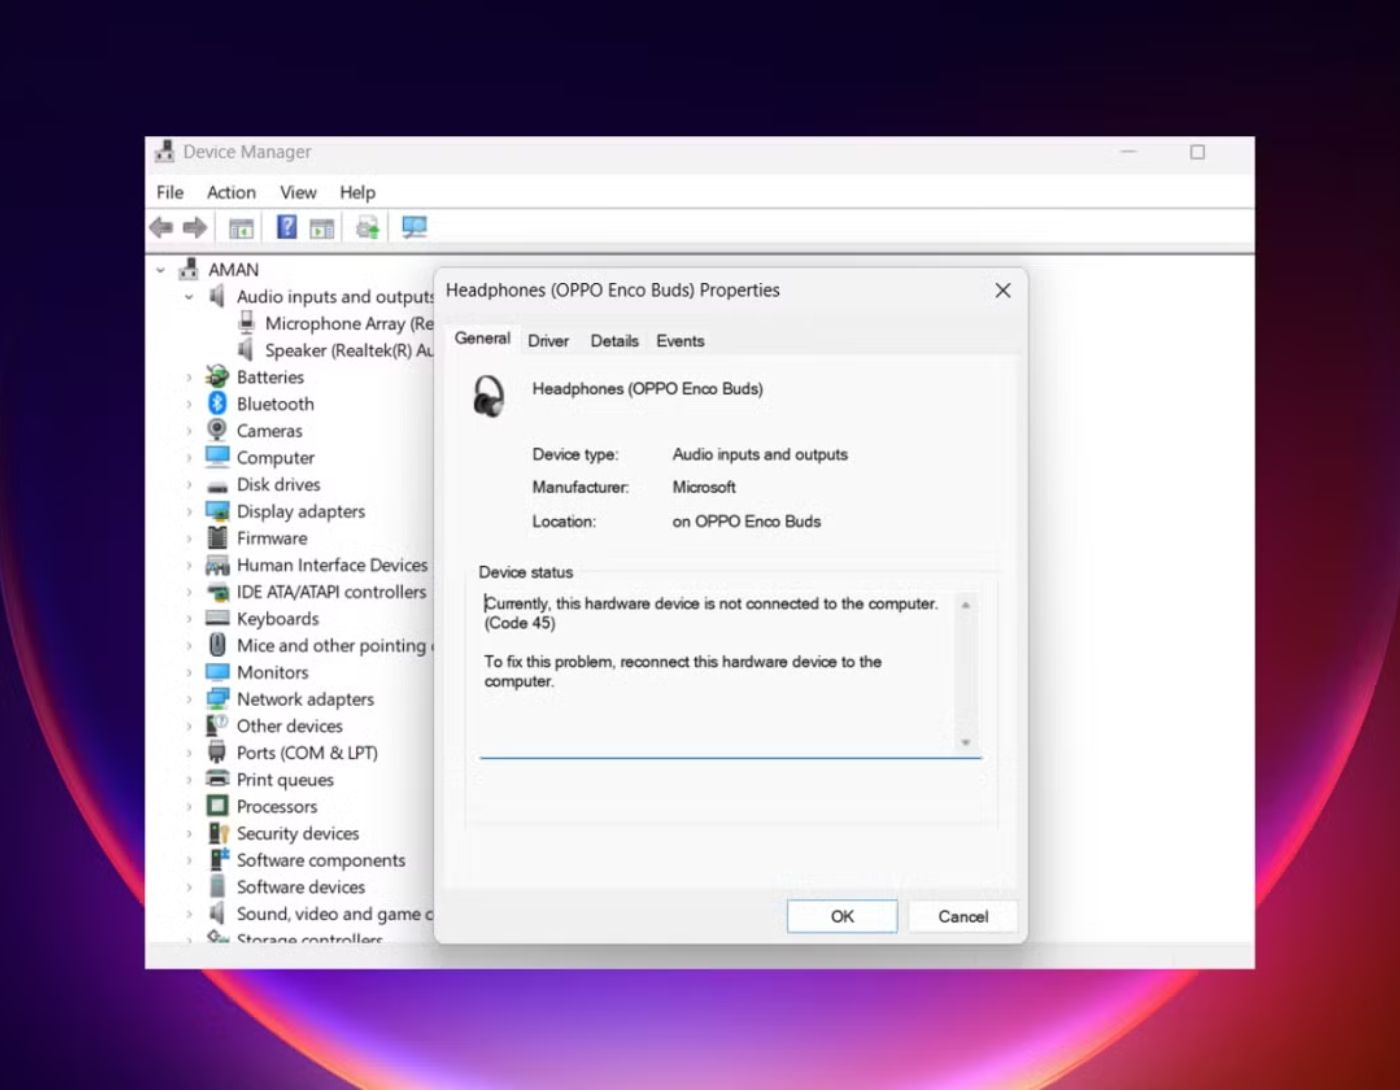The image size is (1400, 1090).
Task: Select the Microphone Array device icon
Action: (x=246, y=323)
